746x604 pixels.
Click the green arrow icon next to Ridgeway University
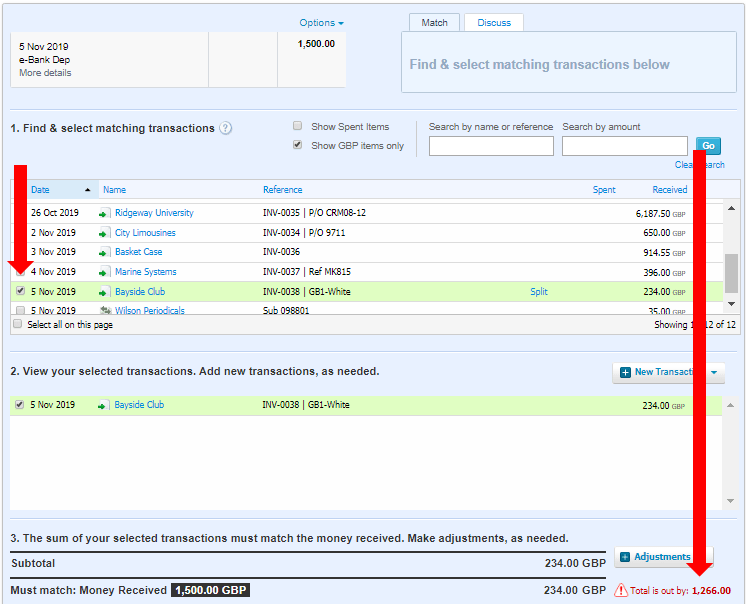click(104, 213)
